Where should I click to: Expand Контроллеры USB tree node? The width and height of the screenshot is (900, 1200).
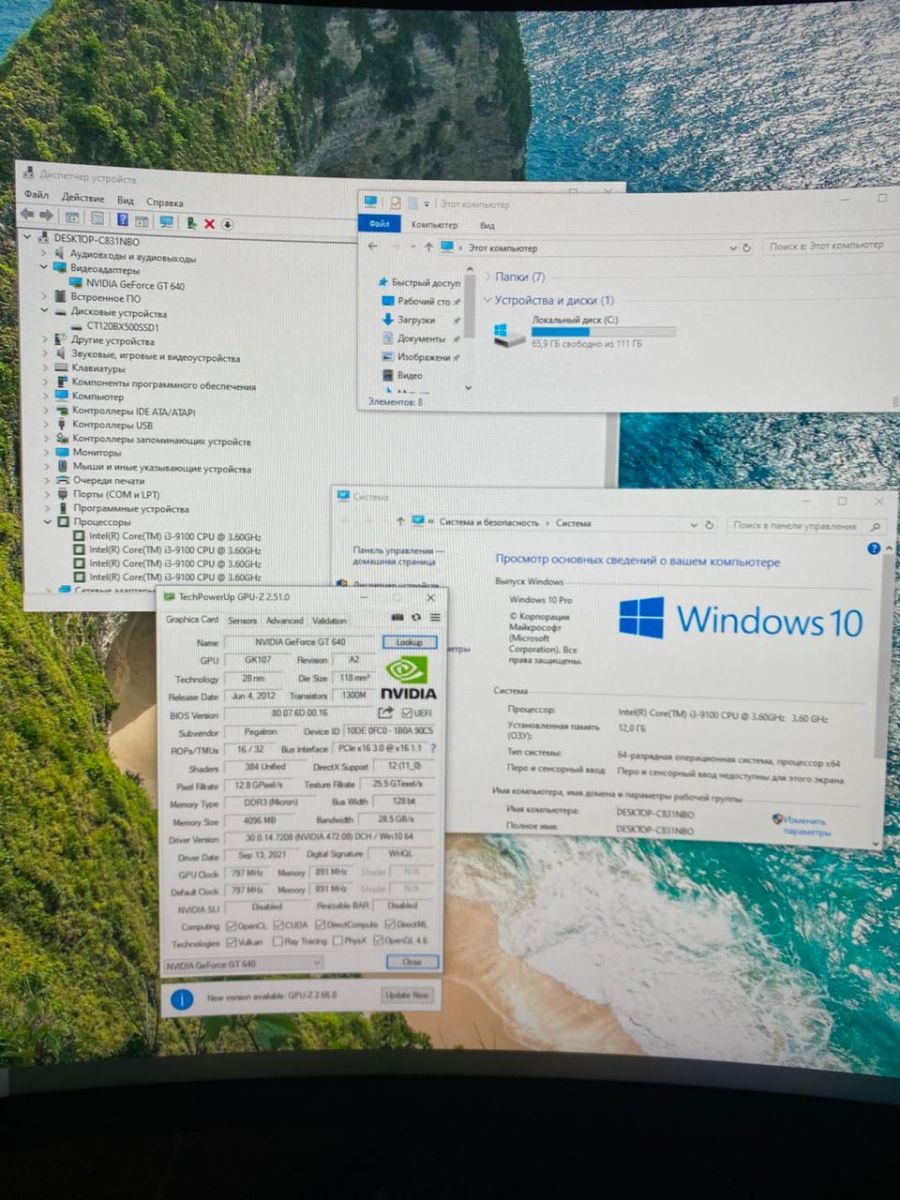click(46, 424)
